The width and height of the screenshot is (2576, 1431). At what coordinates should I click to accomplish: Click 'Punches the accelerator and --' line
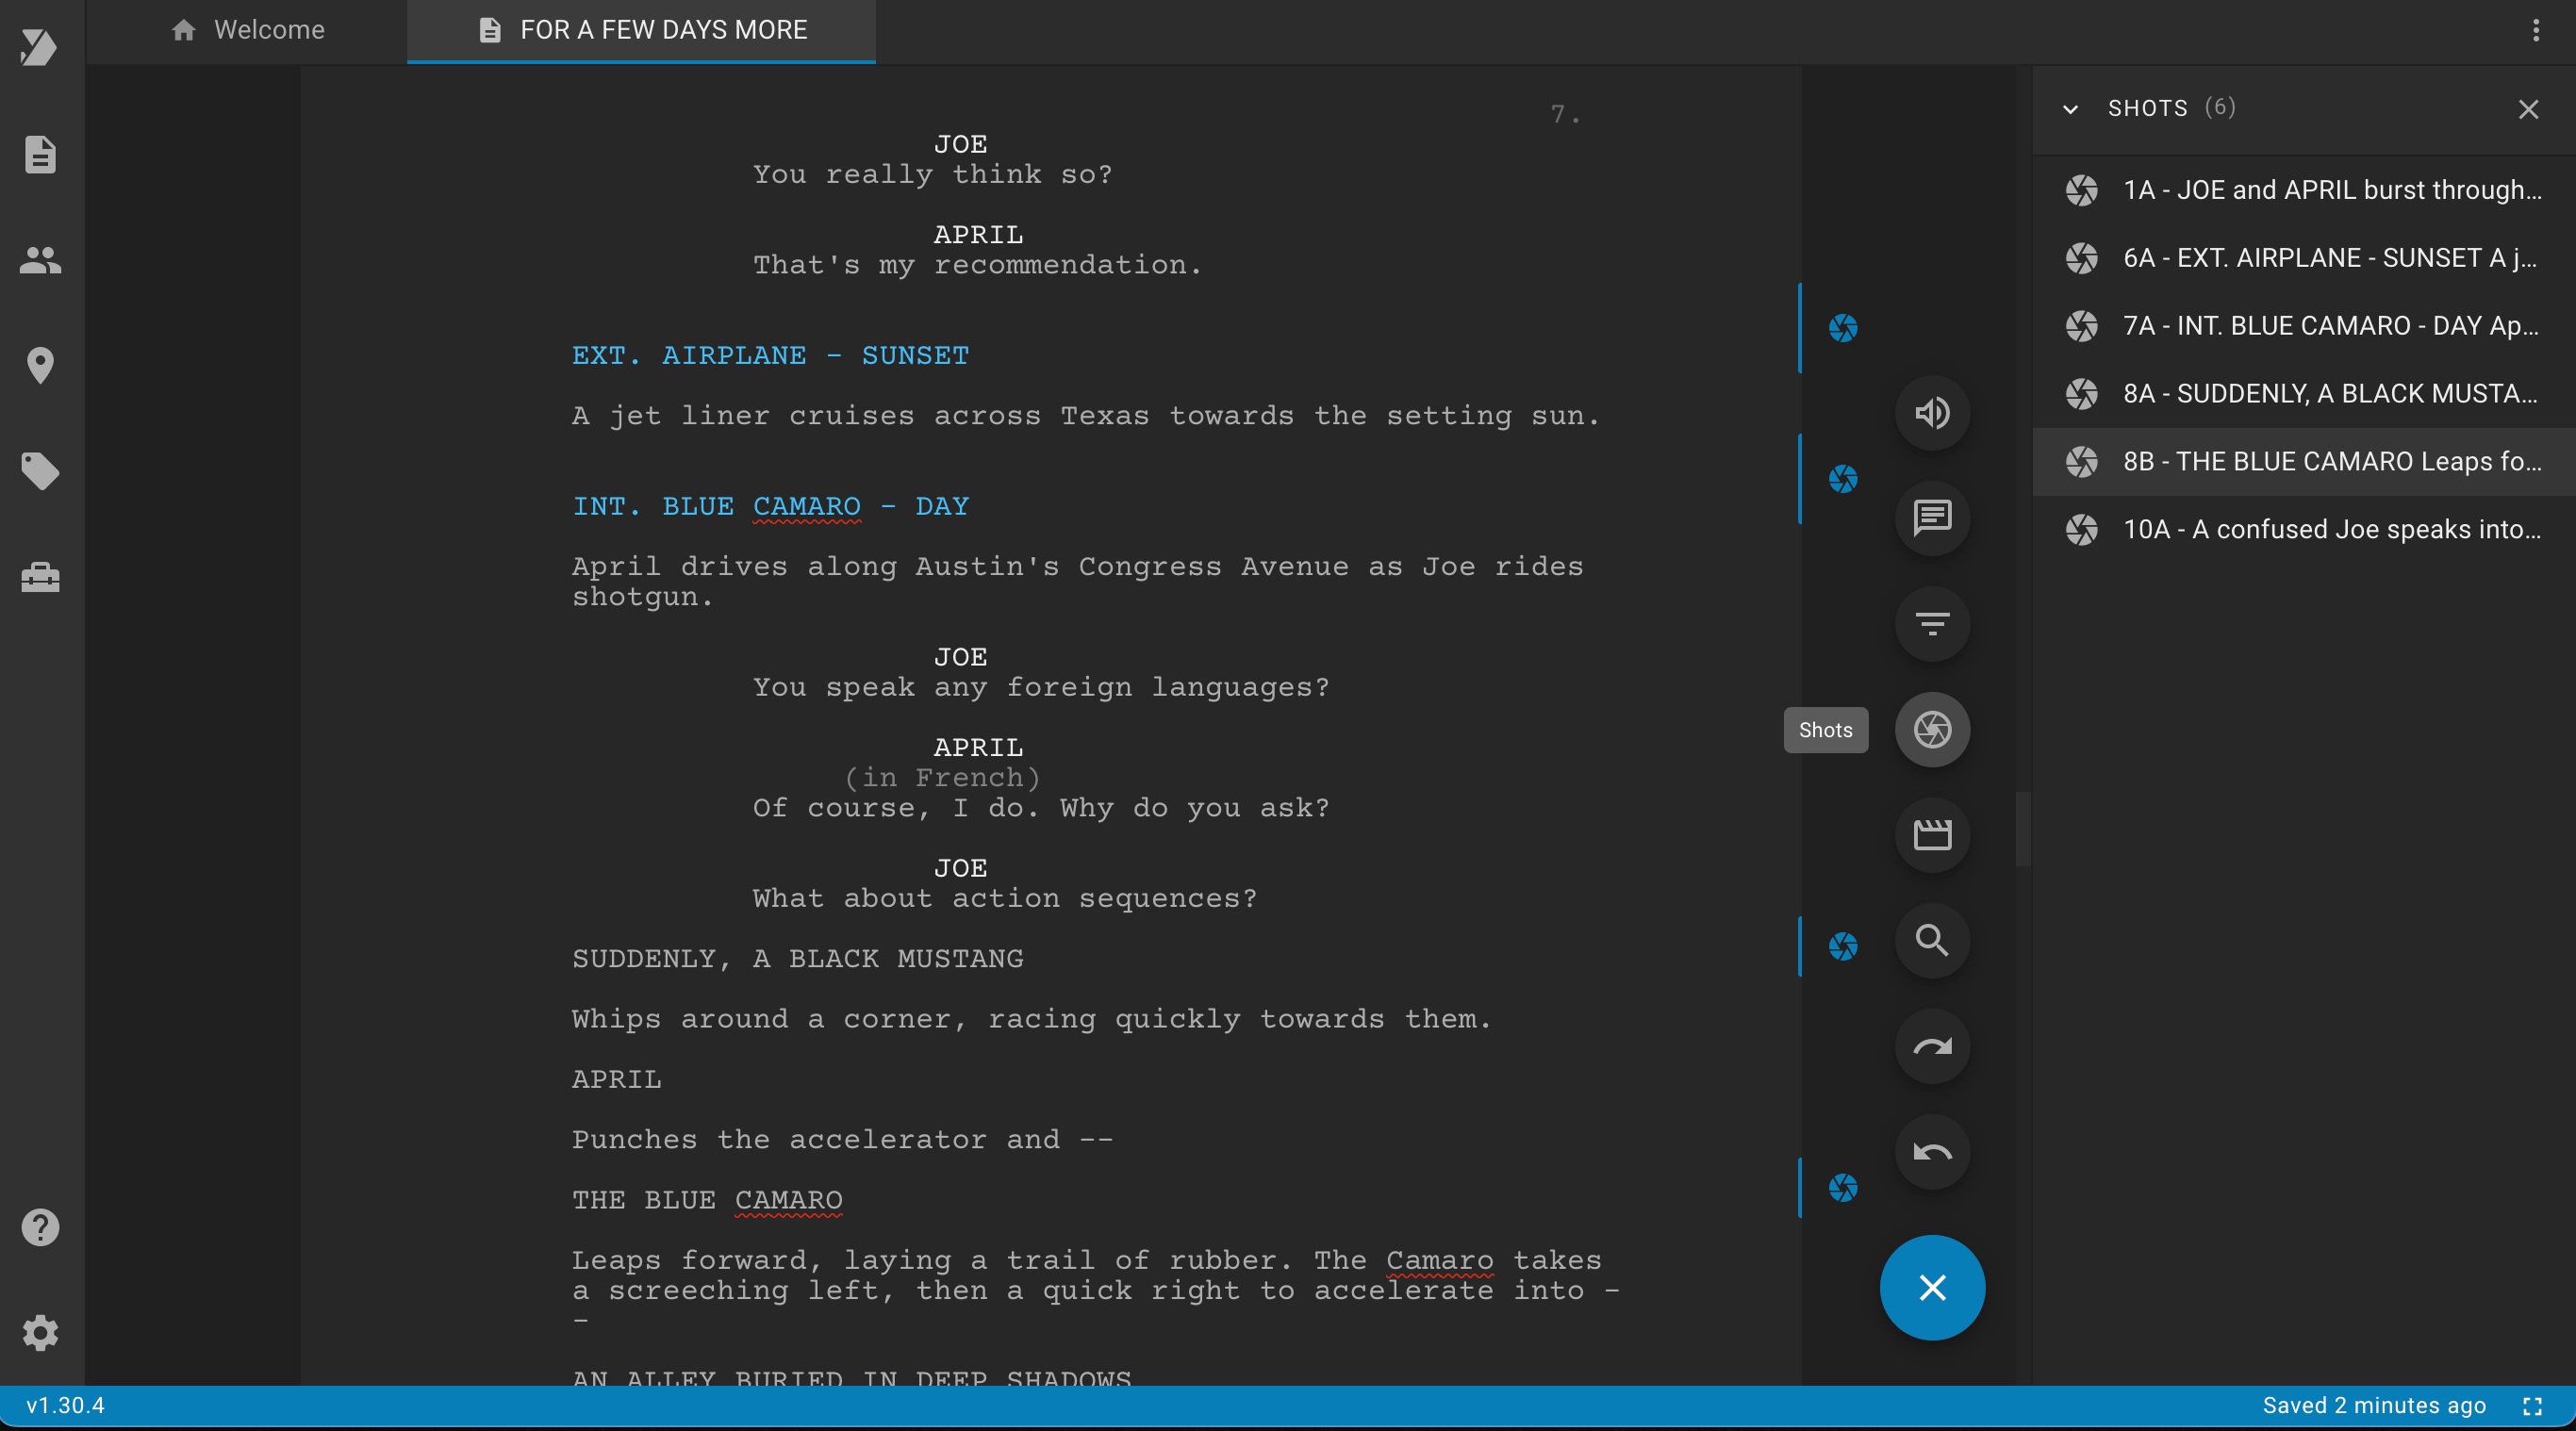click(x=842, y=1139)
